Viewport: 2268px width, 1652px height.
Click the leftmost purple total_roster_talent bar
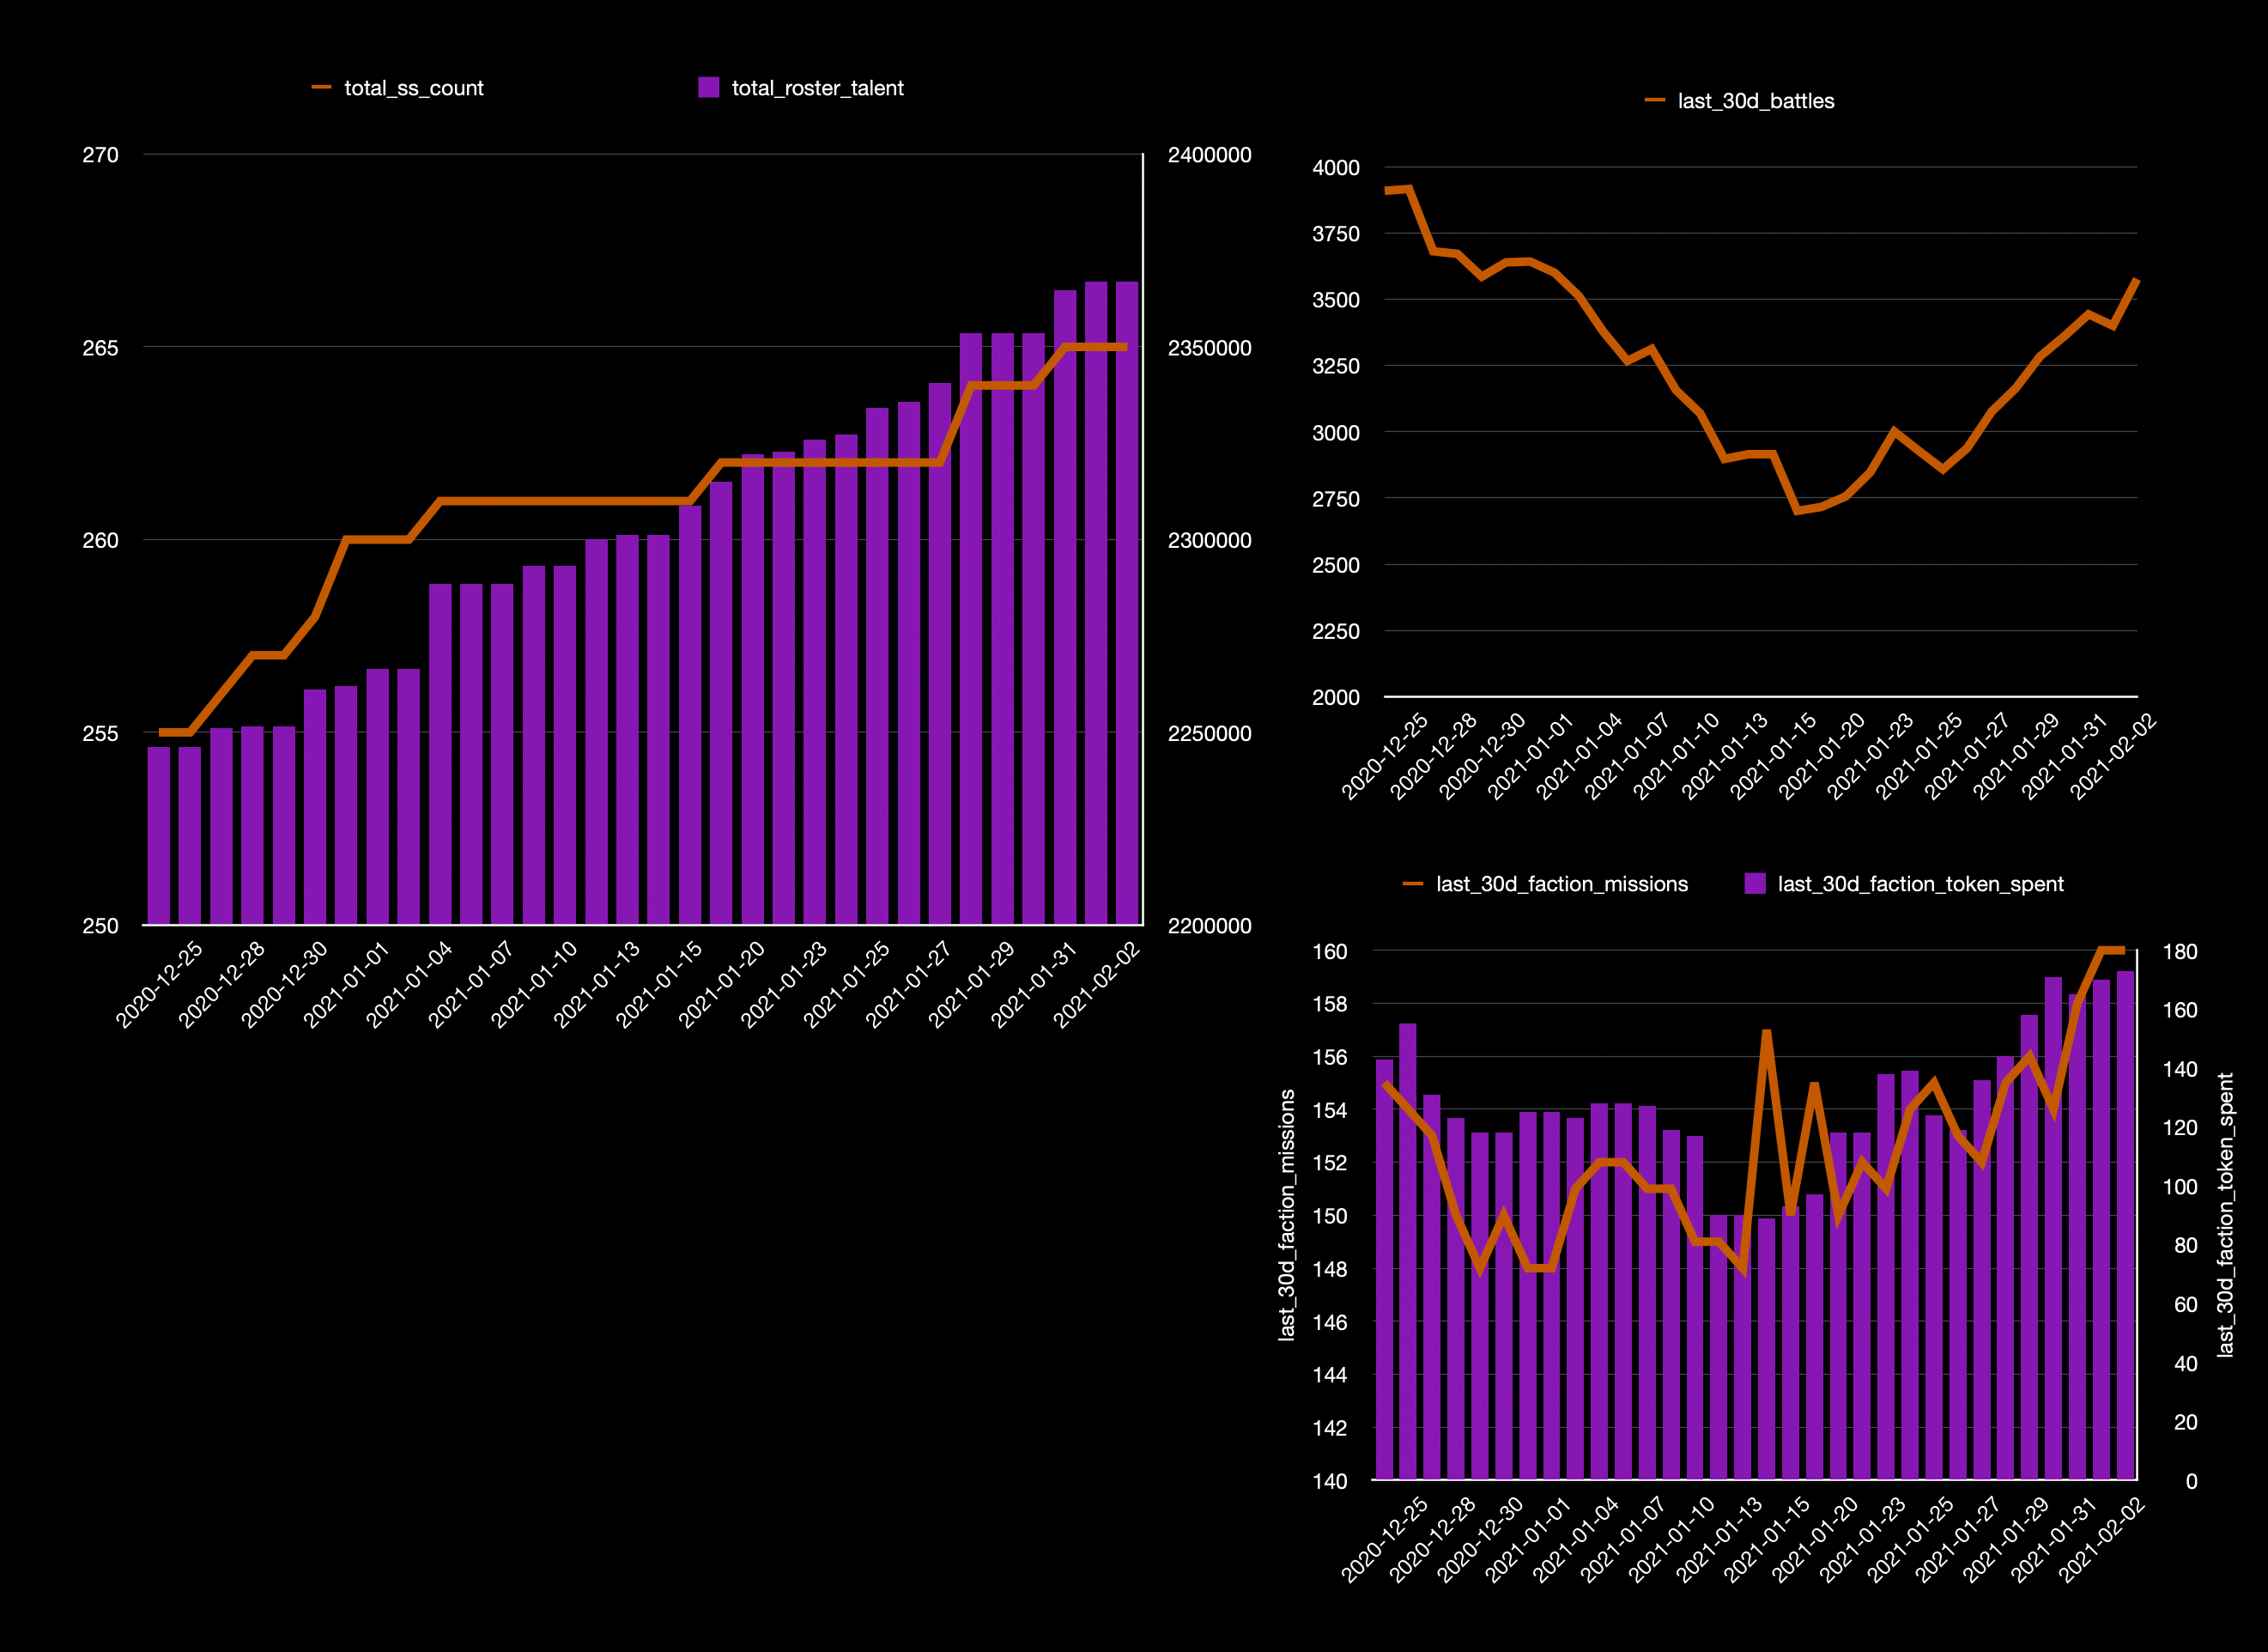pyautogui.click(x=159, y=836)
